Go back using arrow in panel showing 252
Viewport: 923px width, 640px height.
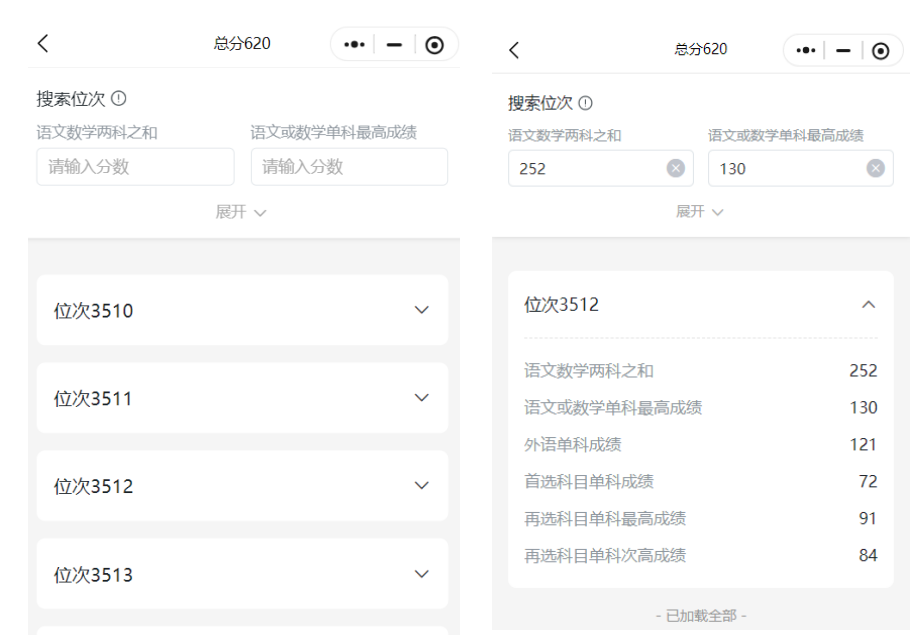pyautogui.click(x=514, y=50)
